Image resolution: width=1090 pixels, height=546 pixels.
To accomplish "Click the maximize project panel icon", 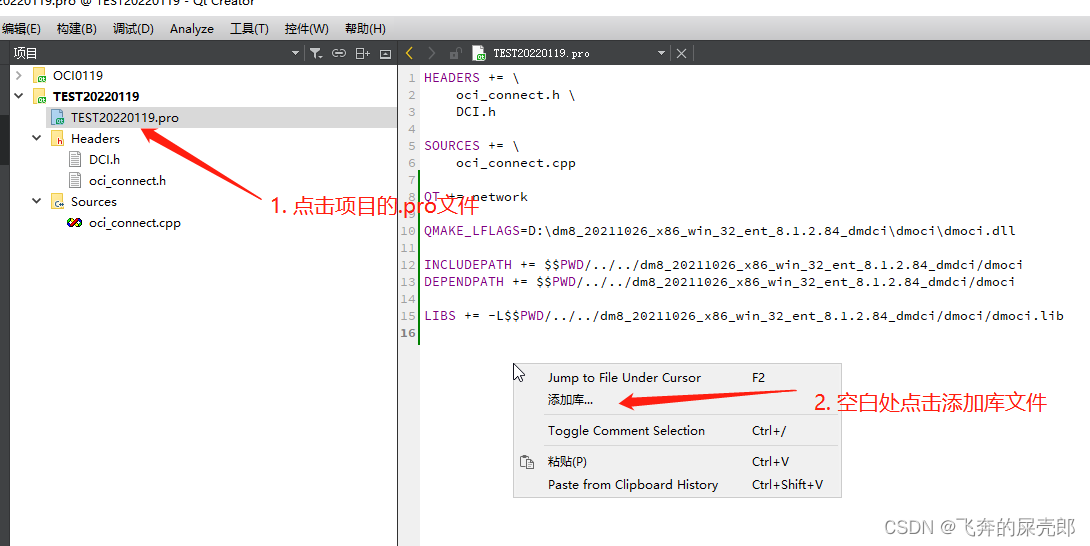I will (x=385, y=54).
